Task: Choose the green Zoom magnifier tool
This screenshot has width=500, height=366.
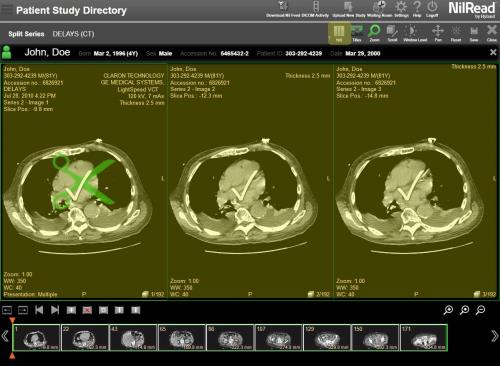Action: 374,34
